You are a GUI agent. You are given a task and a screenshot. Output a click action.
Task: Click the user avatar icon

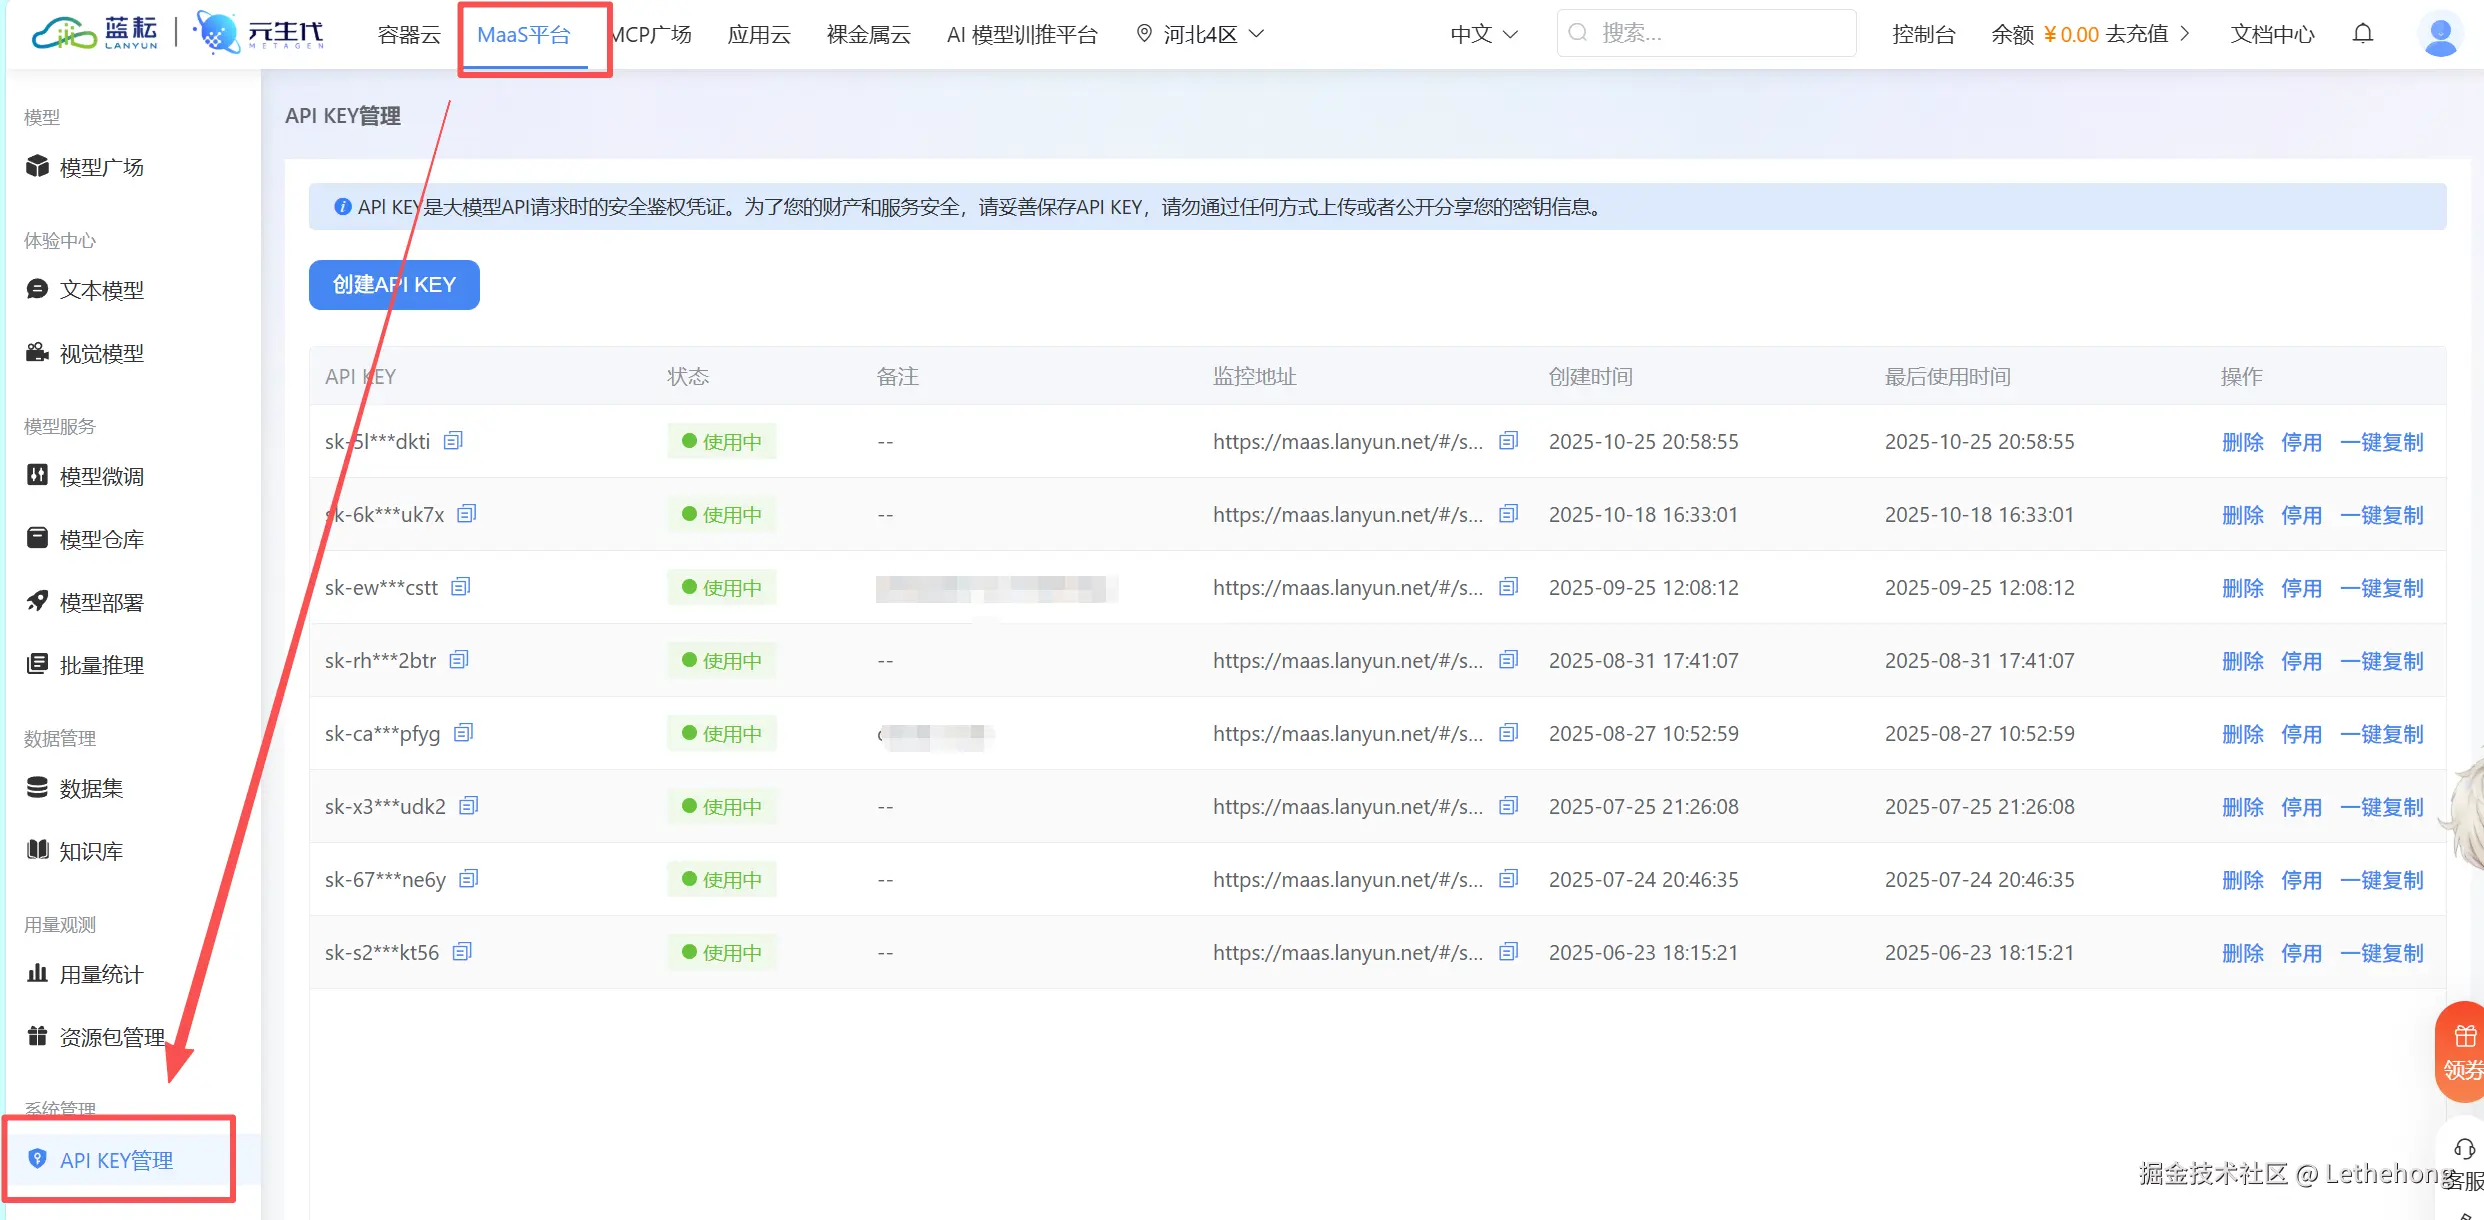(x=2439, y=35)
